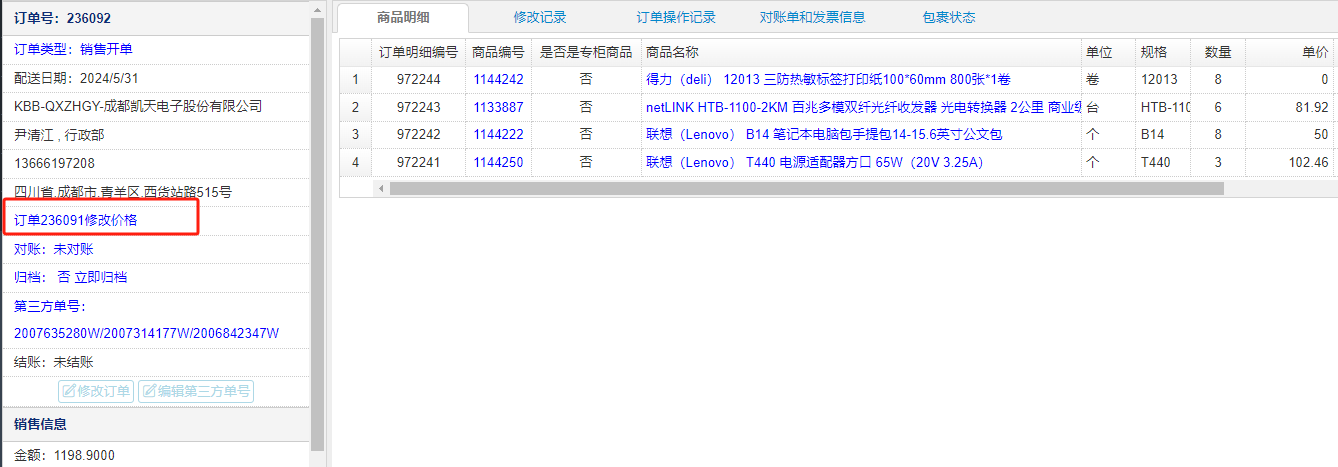
Task: Click the left panel vertical scrollbar
Action: click(317, 233)
